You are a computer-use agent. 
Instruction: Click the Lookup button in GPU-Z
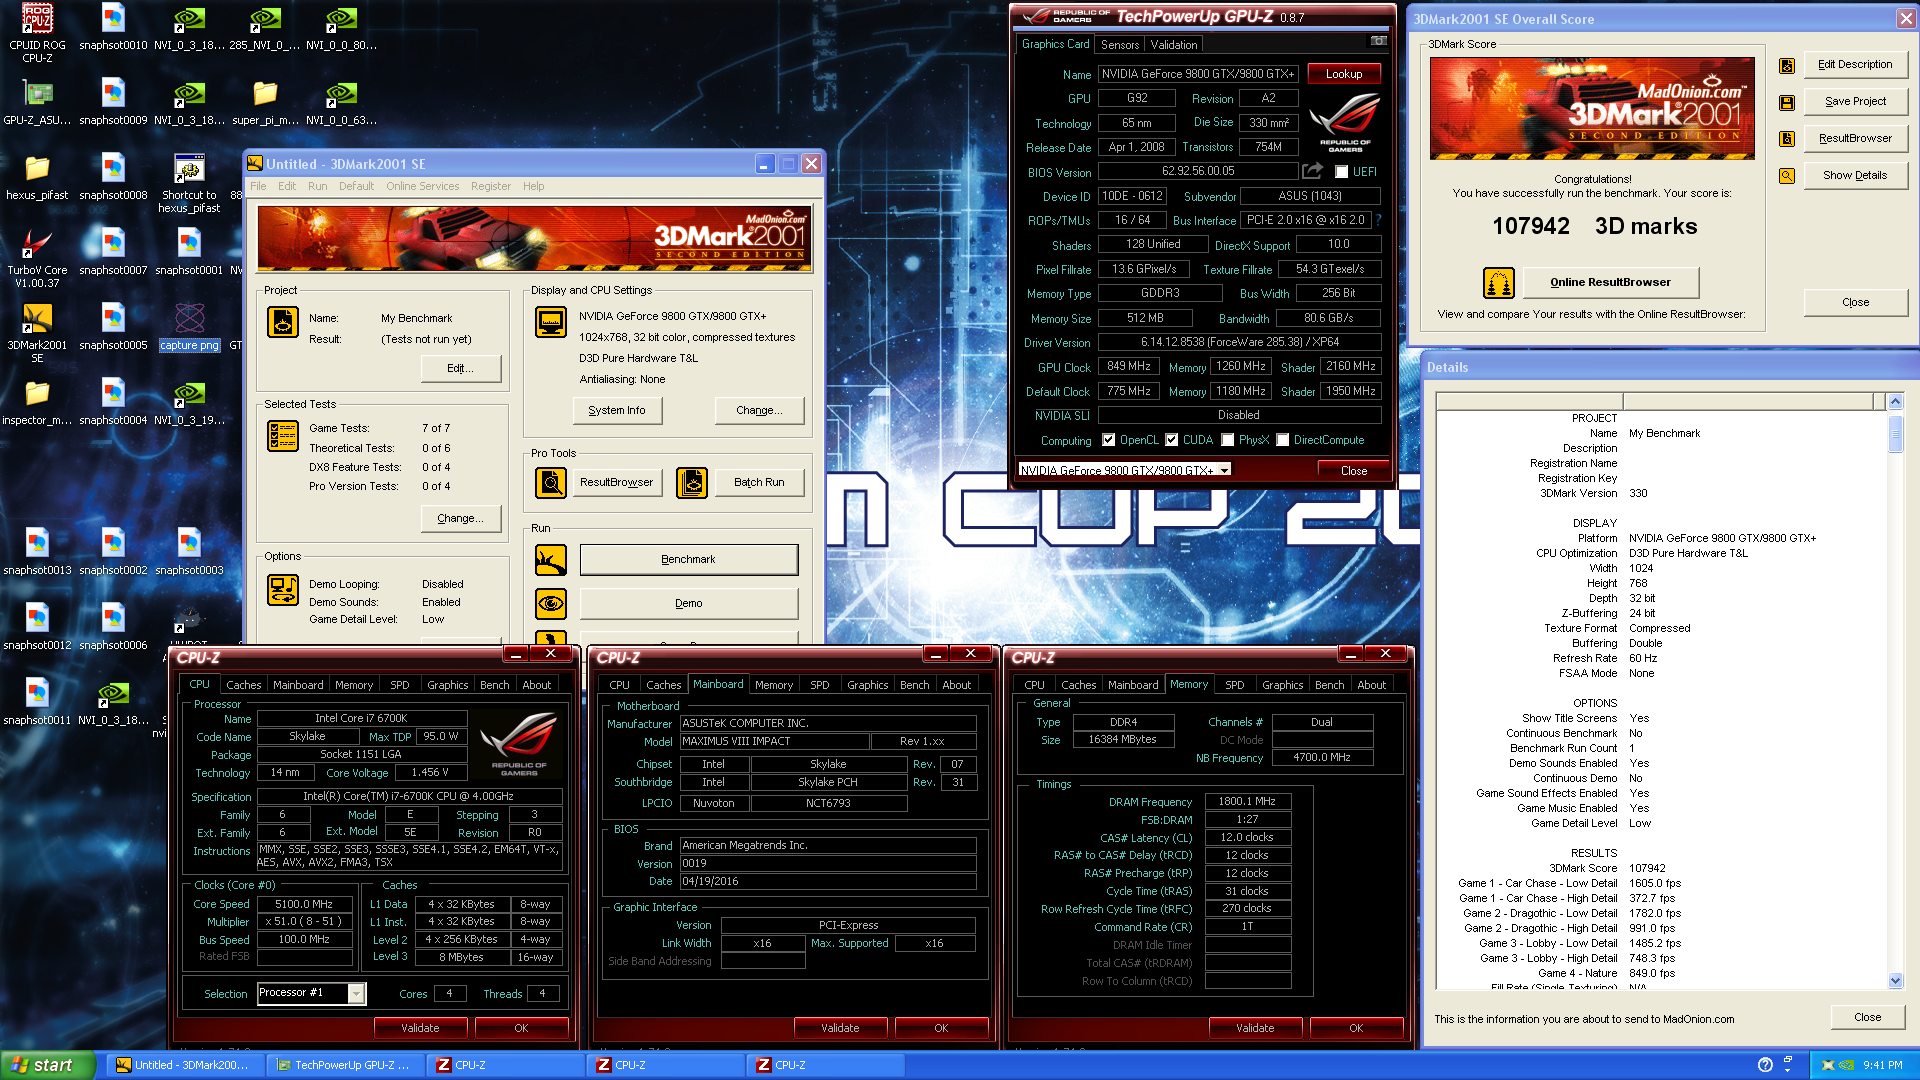click(1344, 74)
